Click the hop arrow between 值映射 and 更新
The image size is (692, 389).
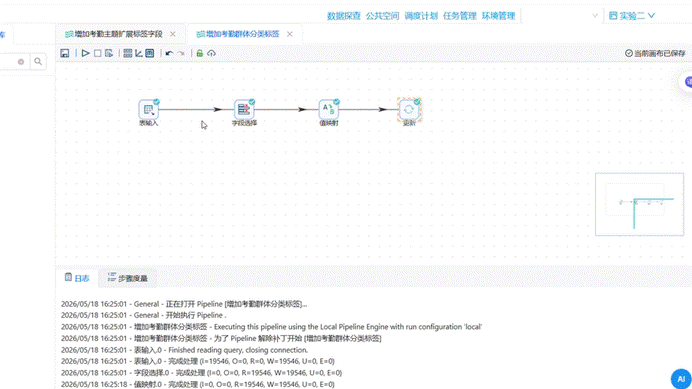(369, 110)
